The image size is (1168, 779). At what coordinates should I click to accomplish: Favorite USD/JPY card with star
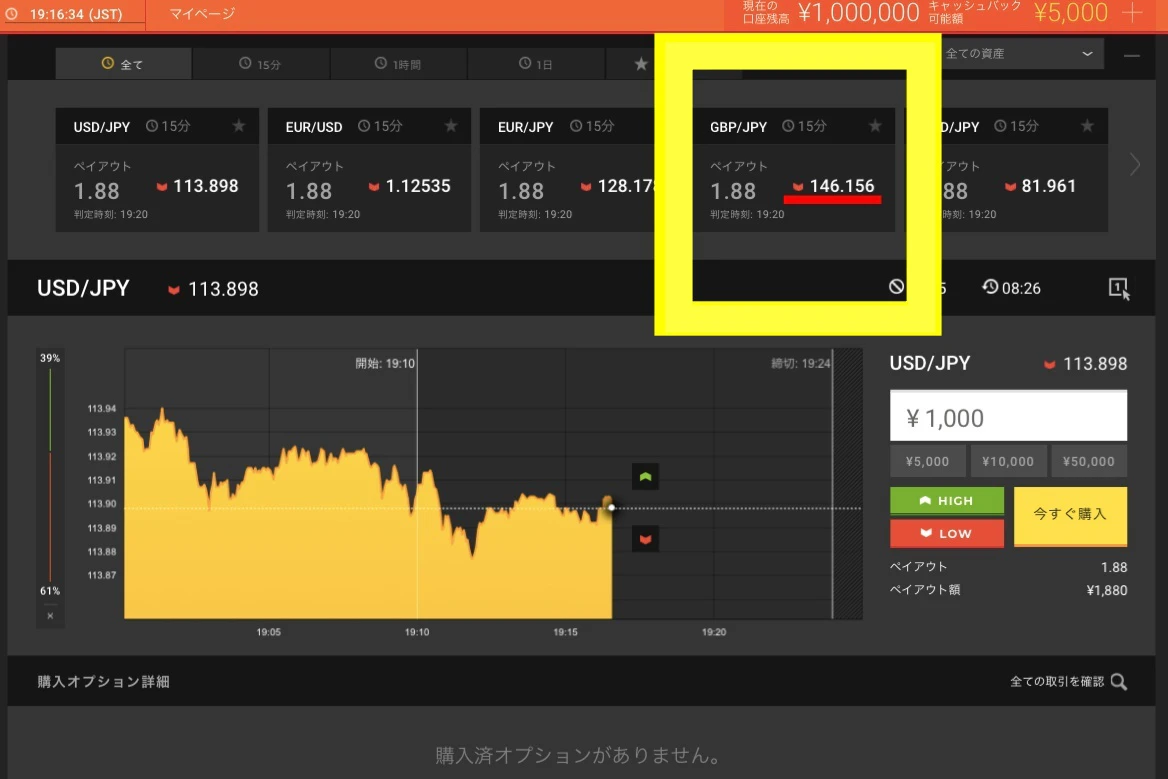pos(238,126)
